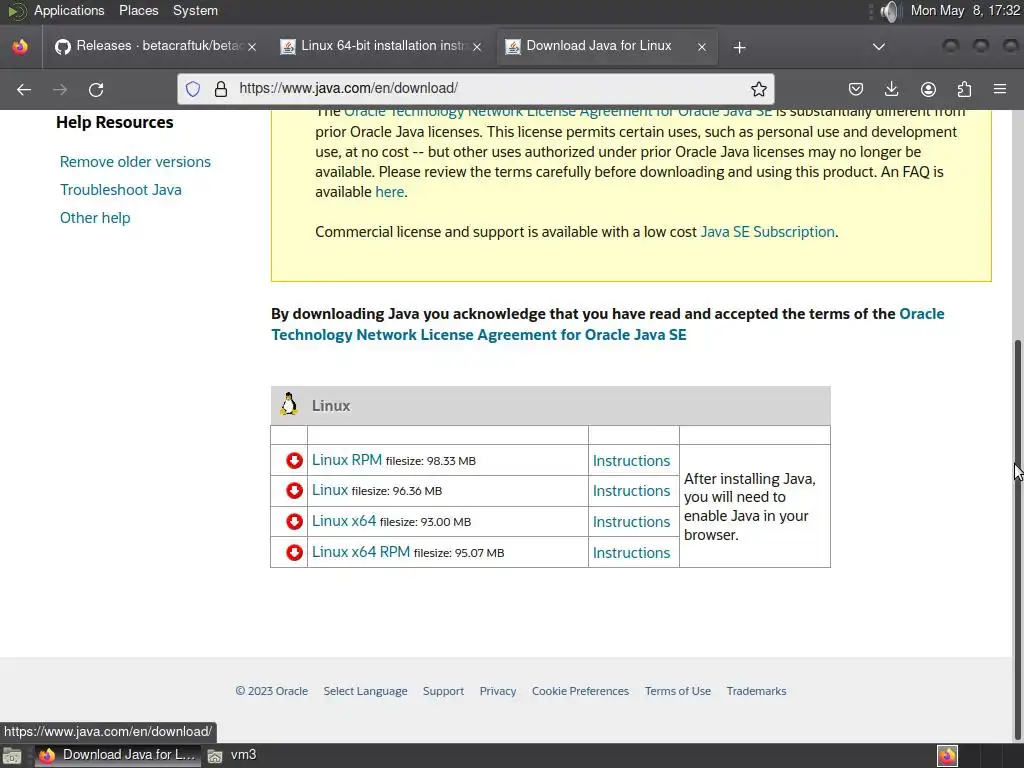This screenshot has height=768, width=1024.
Task: Open the Privacy footer link
Action: 498,691
